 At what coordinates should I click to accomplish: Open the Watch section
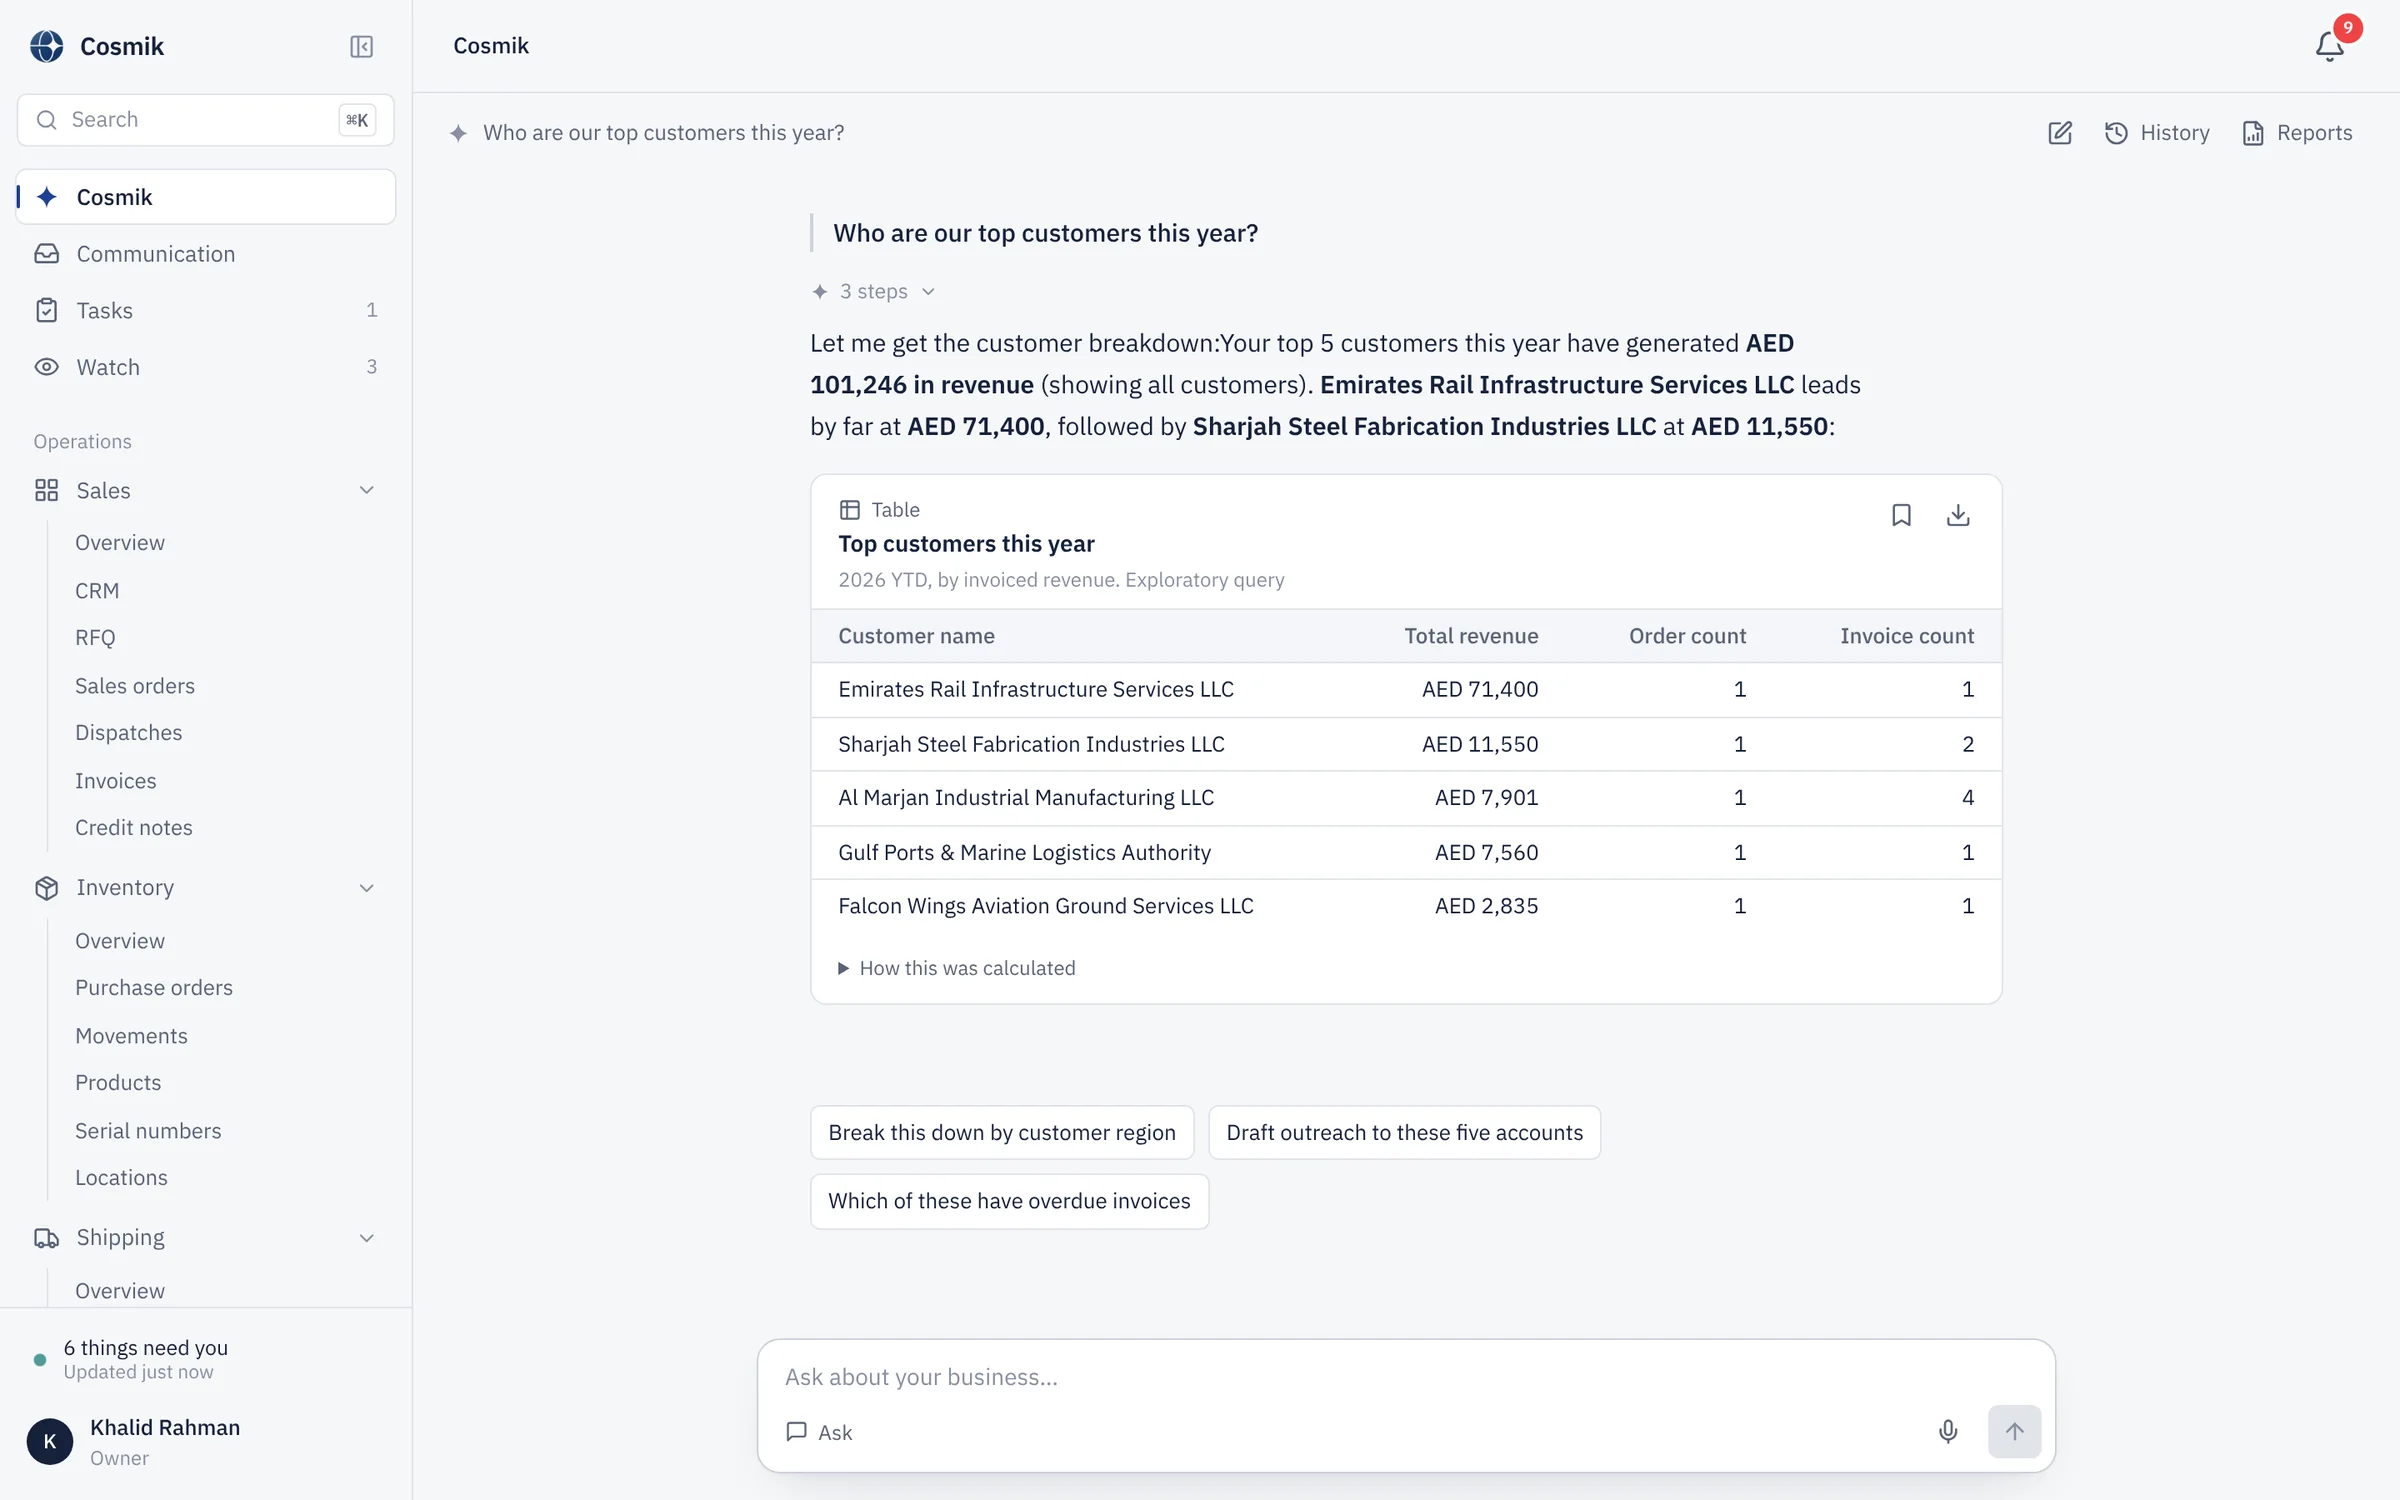coord(205,367)
